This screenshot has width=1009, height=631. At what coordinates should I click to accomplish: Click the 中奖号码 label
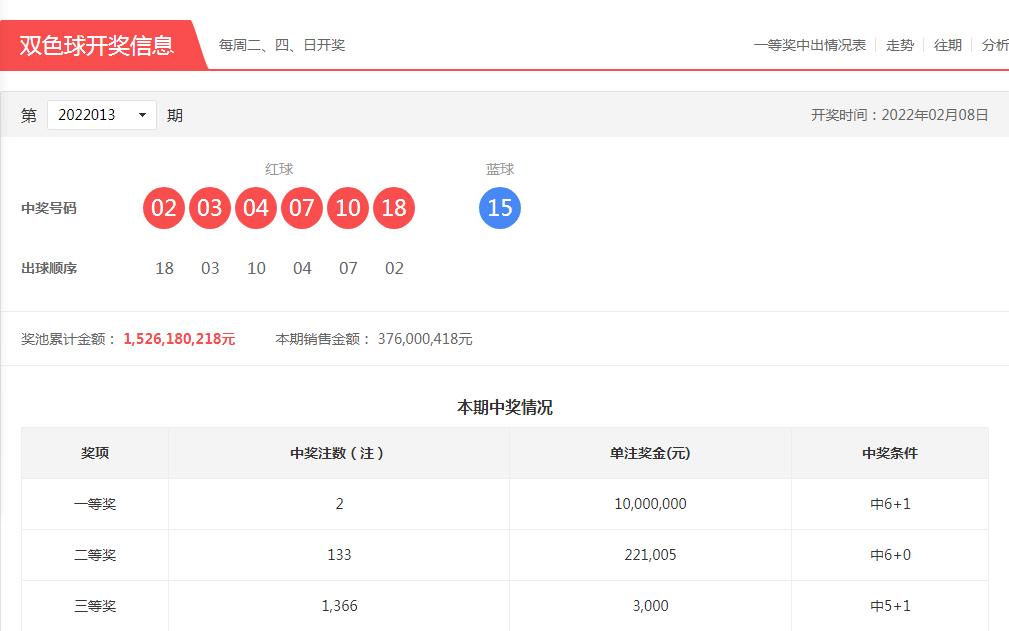(x=49, y=208)
